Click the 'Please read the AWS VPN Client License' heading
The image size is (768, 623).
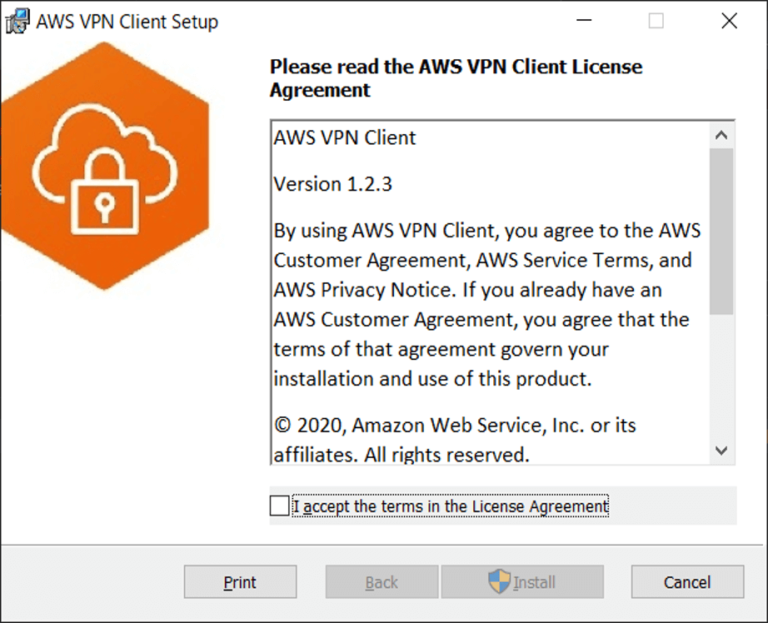pos(456,67)
